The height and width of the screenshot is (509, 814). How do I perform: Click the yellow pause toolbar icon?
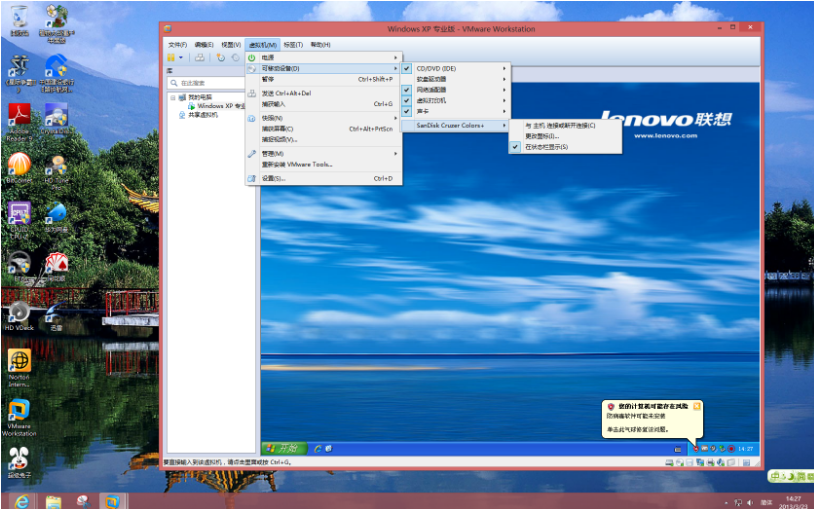(171, 58)
